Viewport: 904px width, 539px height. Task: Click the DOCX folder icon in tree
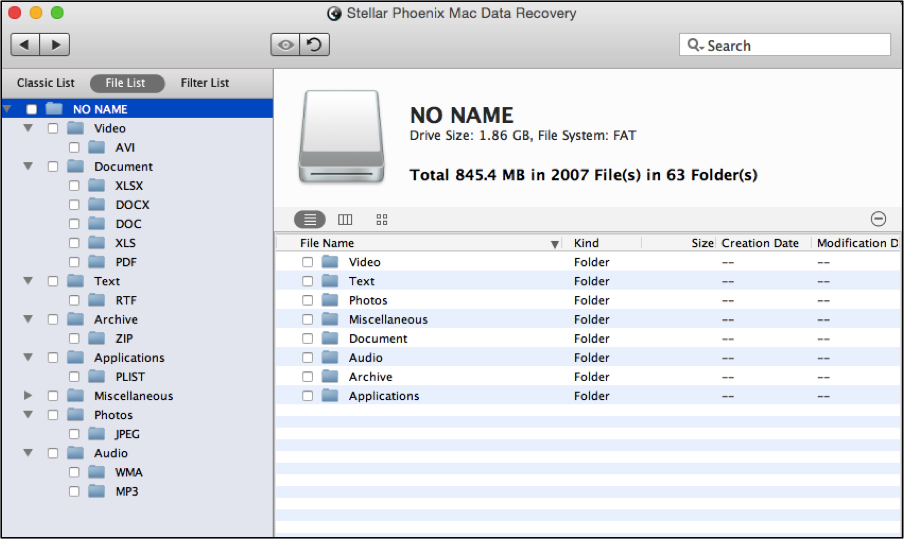tap(96, 204)
